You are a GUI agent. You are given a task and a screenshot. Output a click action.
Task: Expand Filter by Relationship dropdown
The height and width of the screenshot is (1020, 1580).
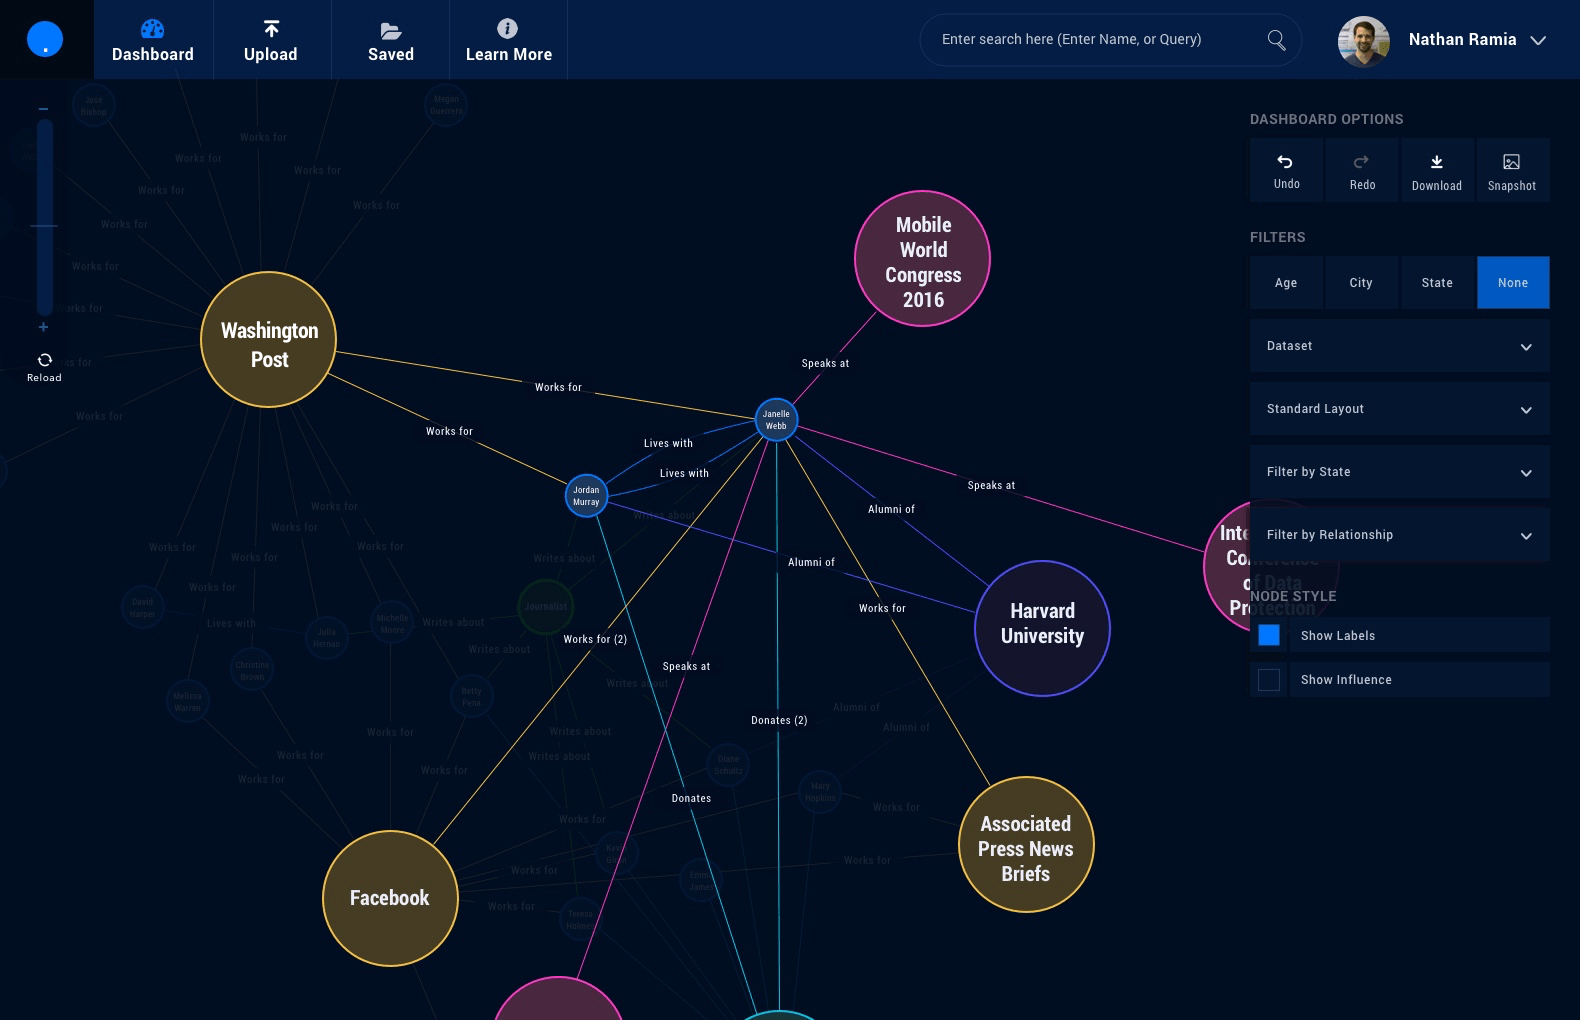point(1400,535)
